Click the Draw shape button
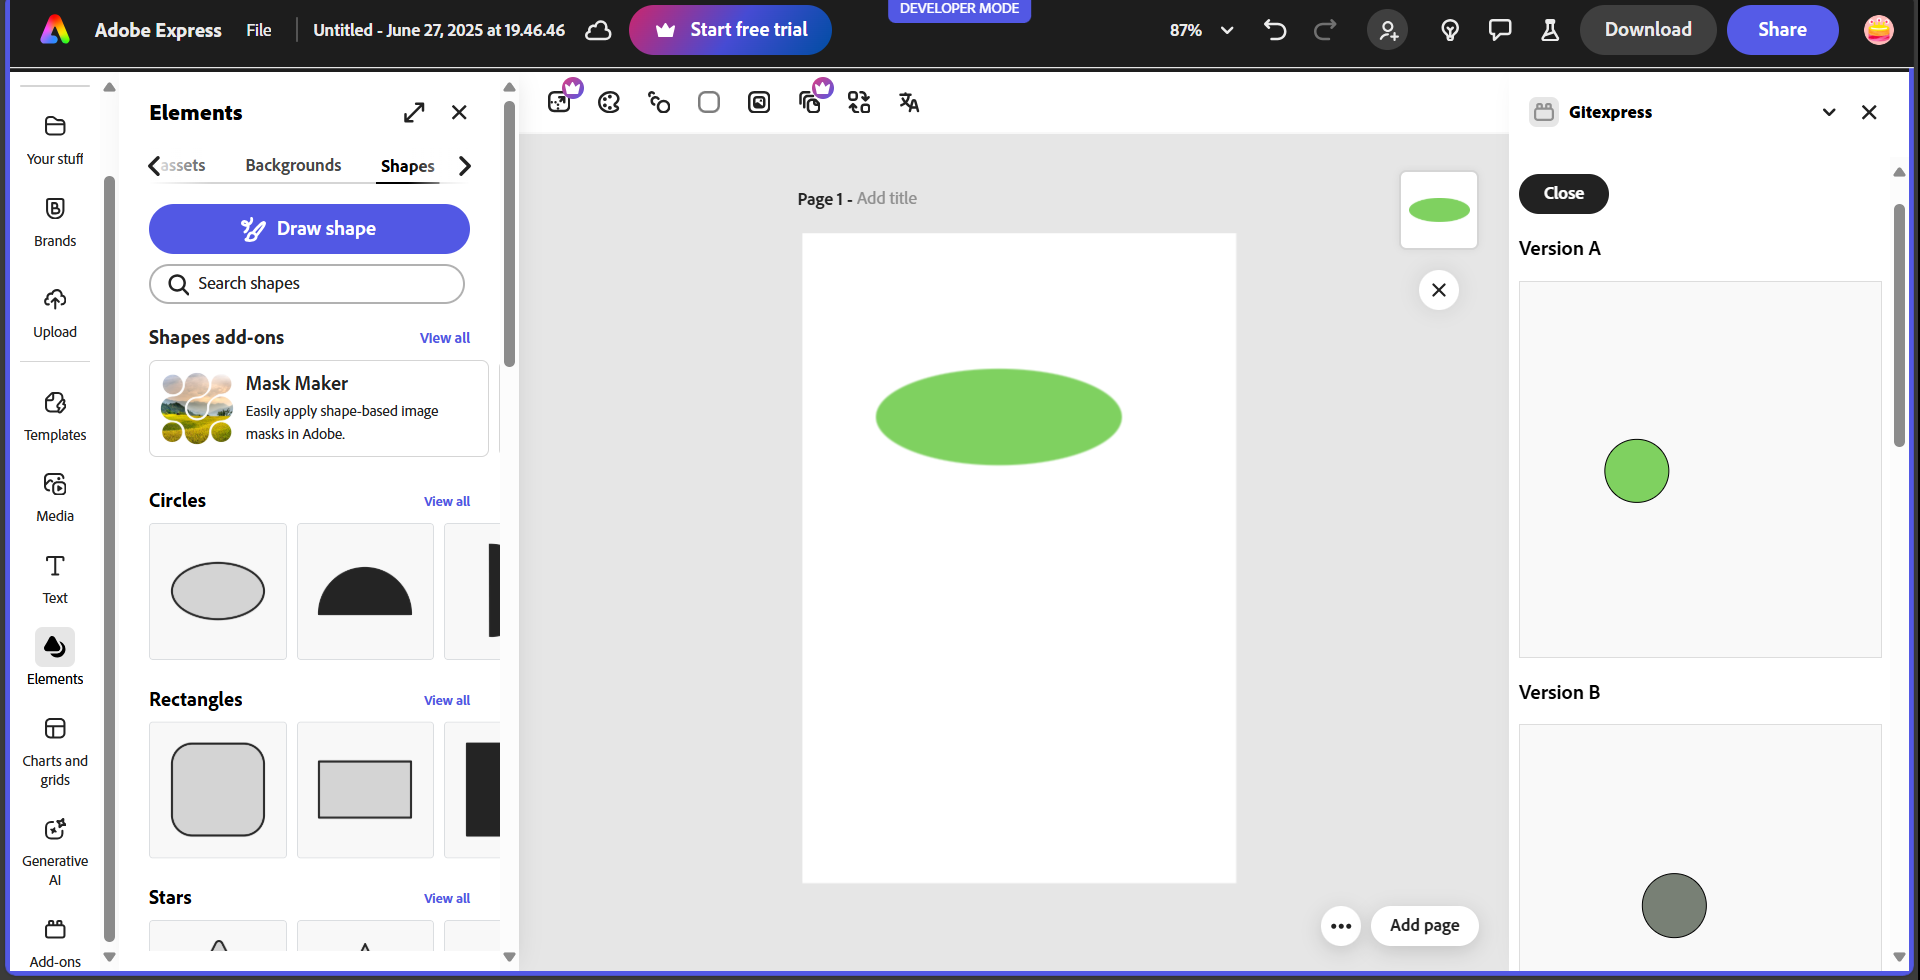 tap(309, 229)
